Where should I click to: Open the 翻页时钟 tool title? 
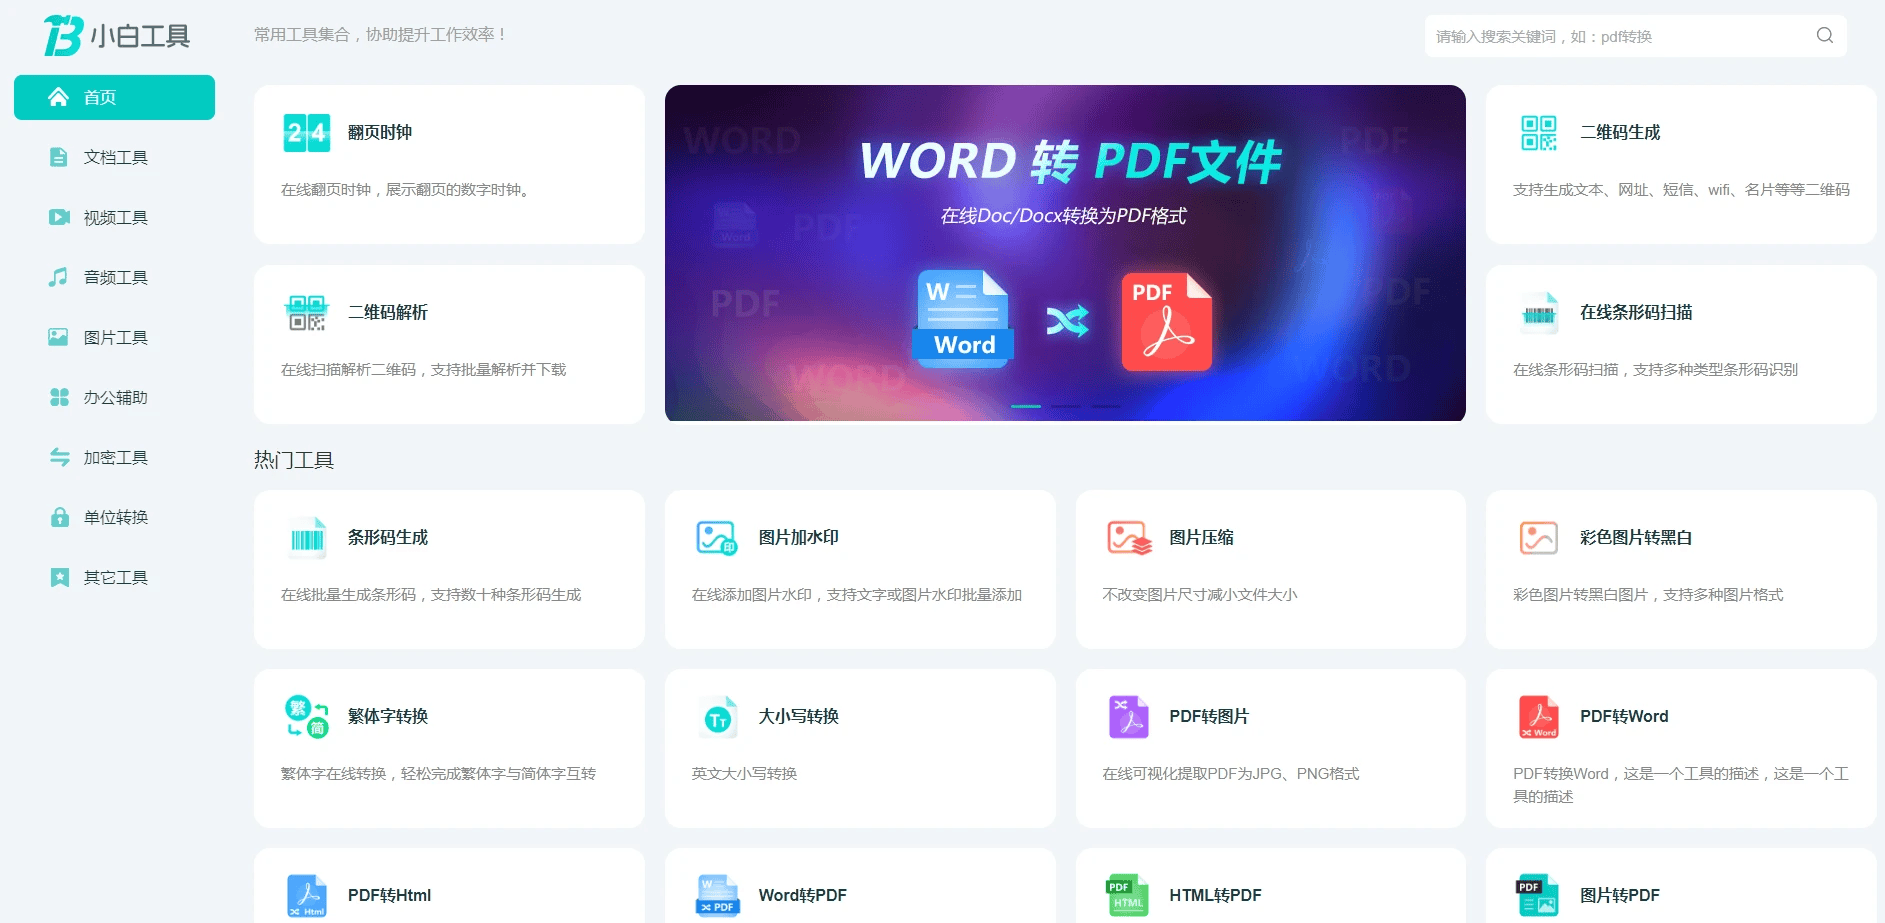380,132
